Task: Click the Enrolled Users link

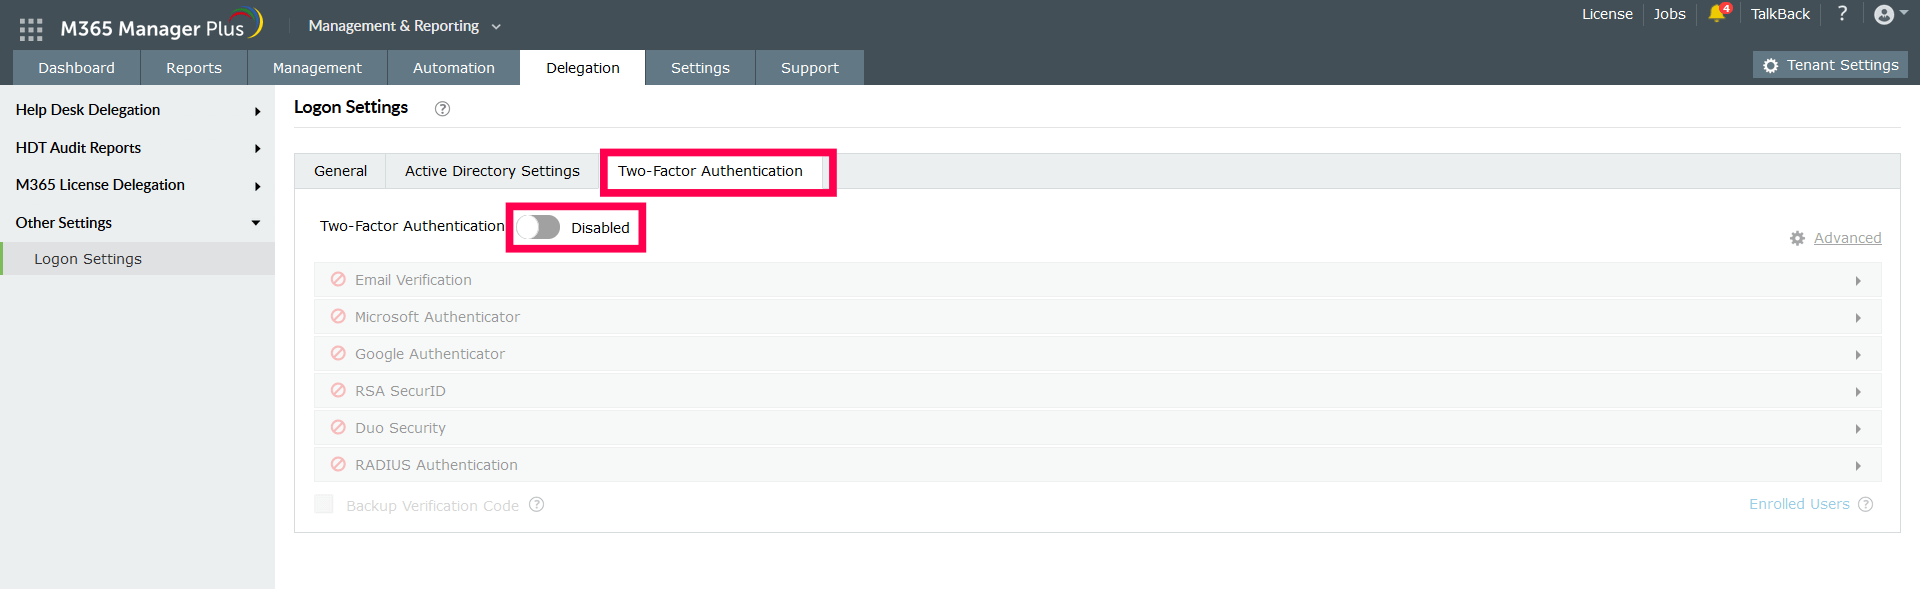Action: [1799, 504]
